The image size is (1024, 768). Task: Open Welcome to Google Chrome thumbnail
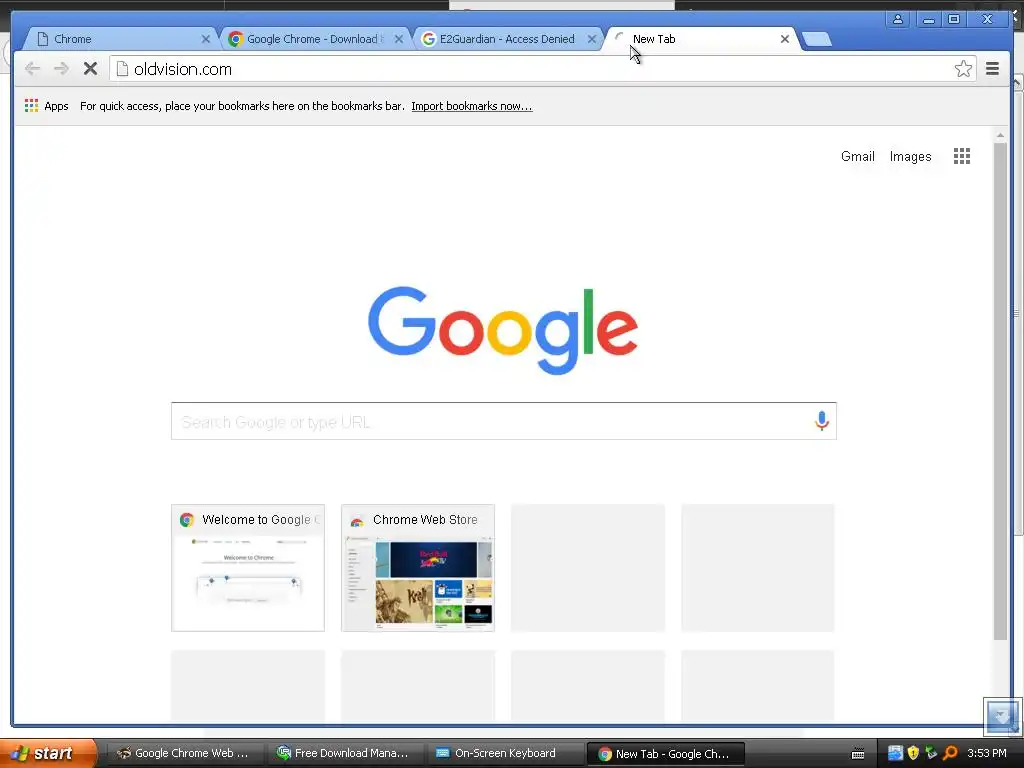(248, 568)
